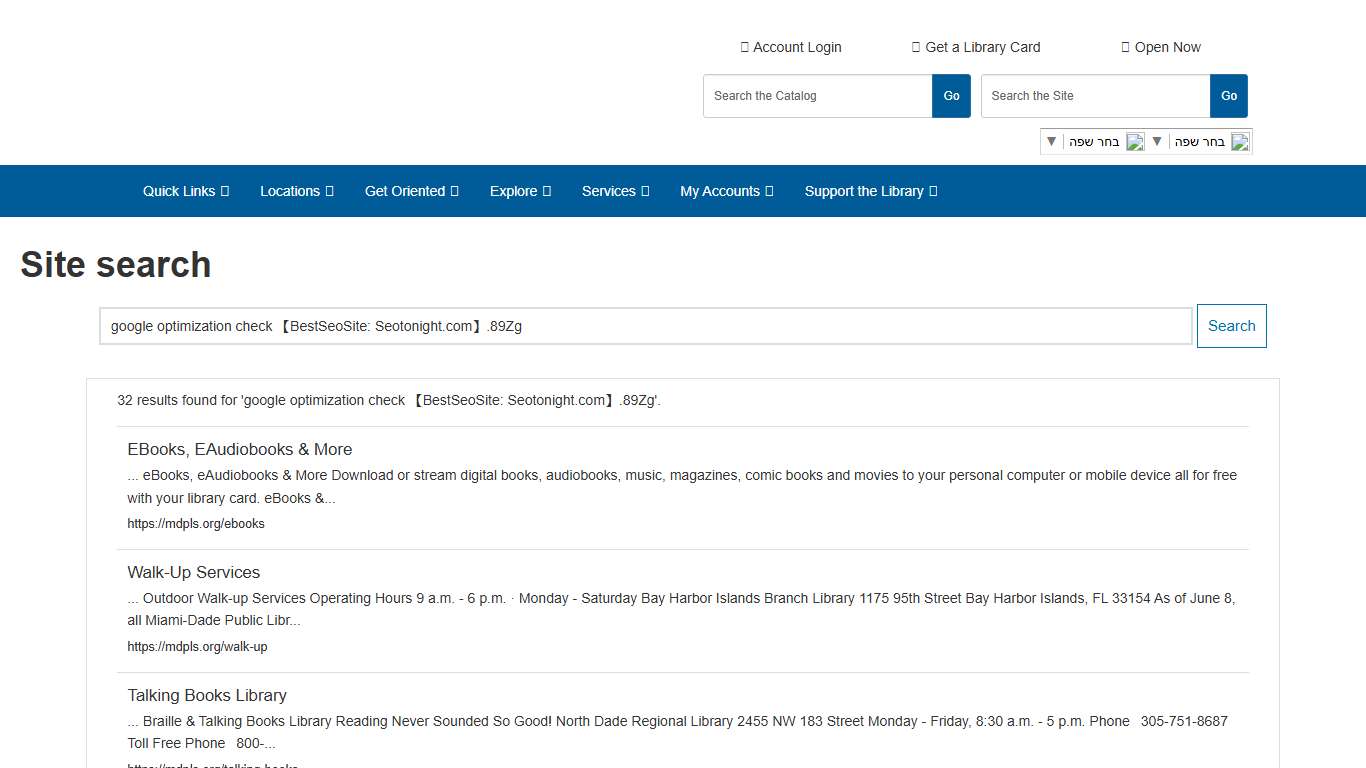Open the Explore menu
The image size is (1366, 768).
coord(519,191)
